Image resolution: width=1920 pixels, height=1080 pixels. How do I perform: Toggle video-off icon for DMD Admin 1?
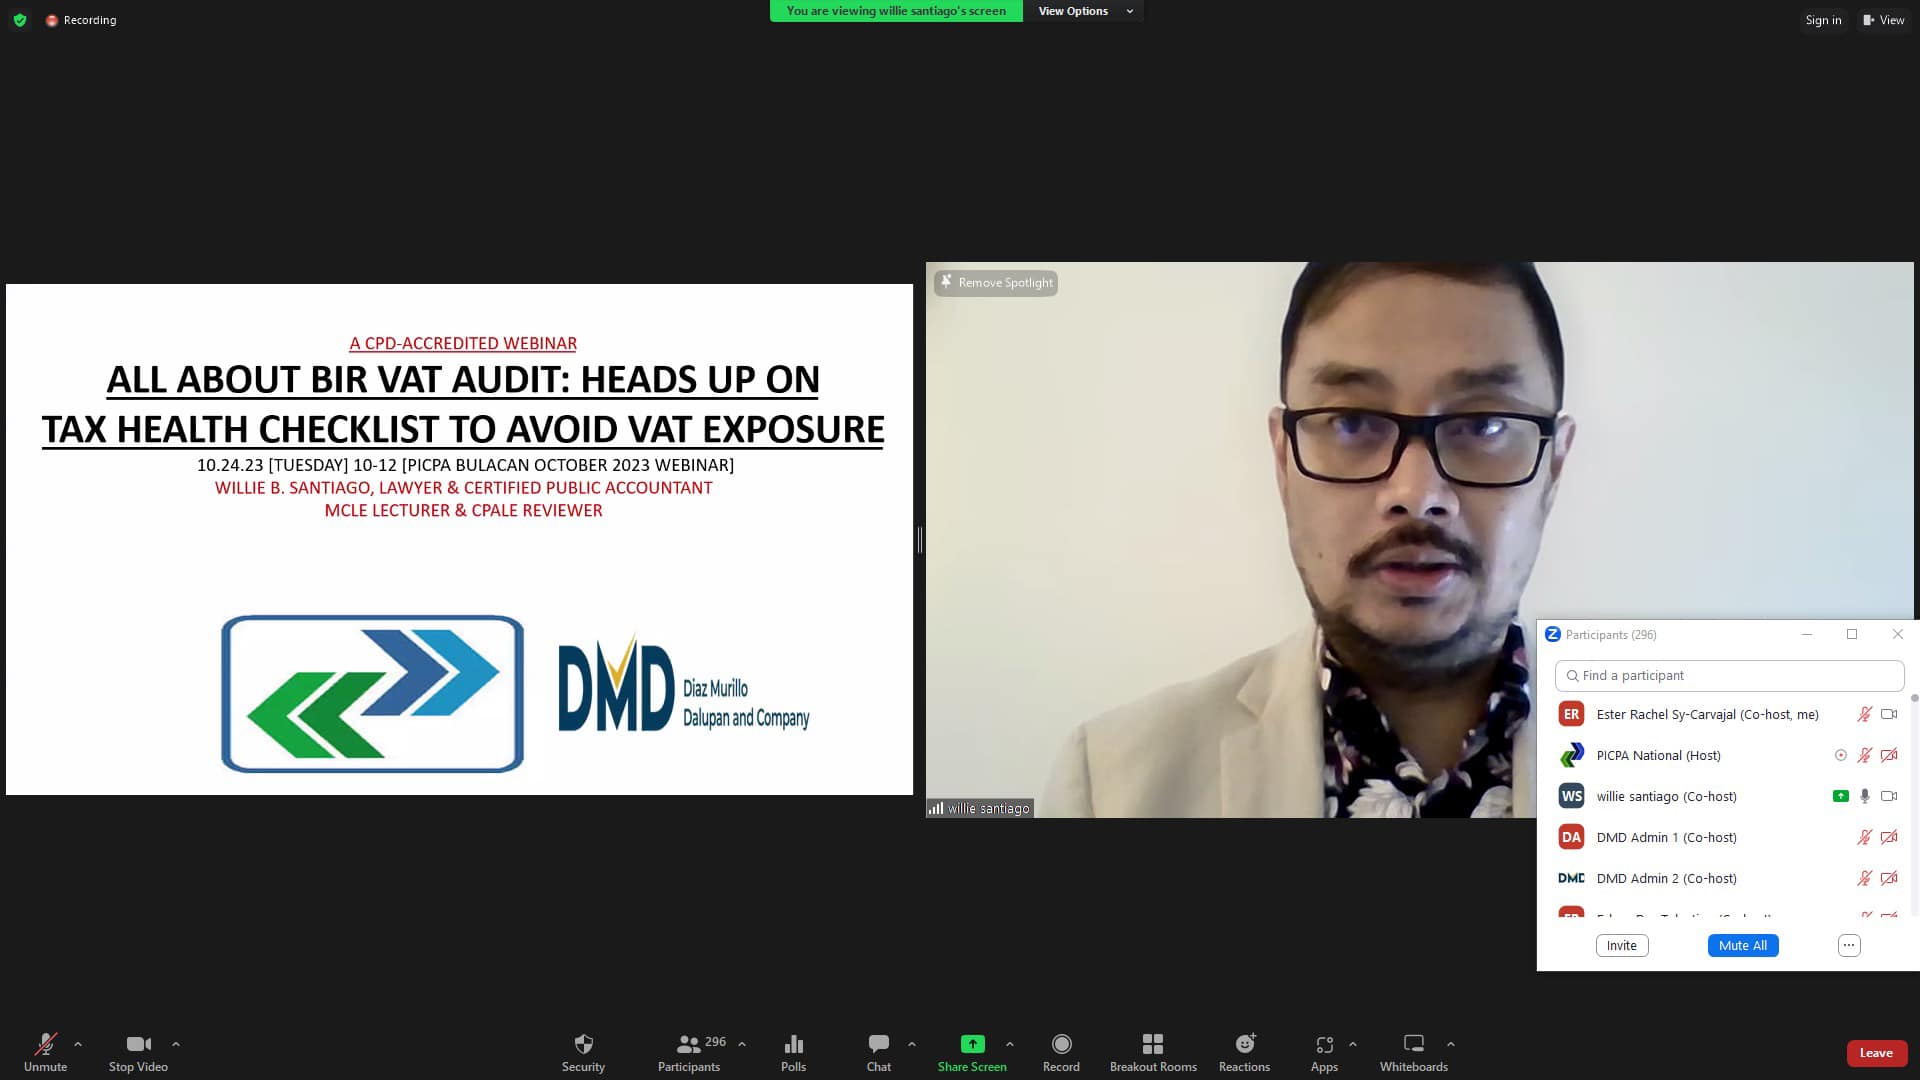(x=1889, y=838)
